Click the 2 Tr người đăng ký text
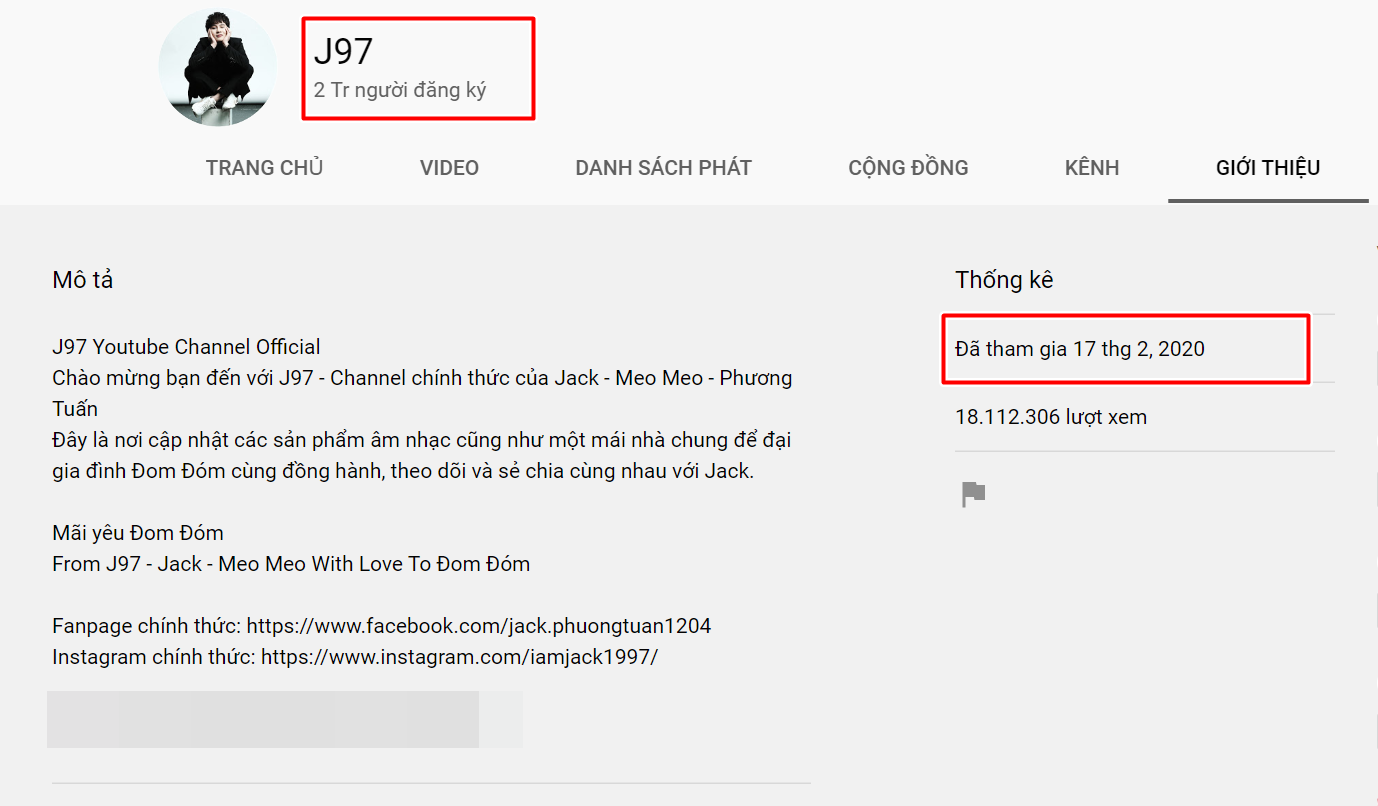This screenshot has width=1378, height=806. pos(400,90)
